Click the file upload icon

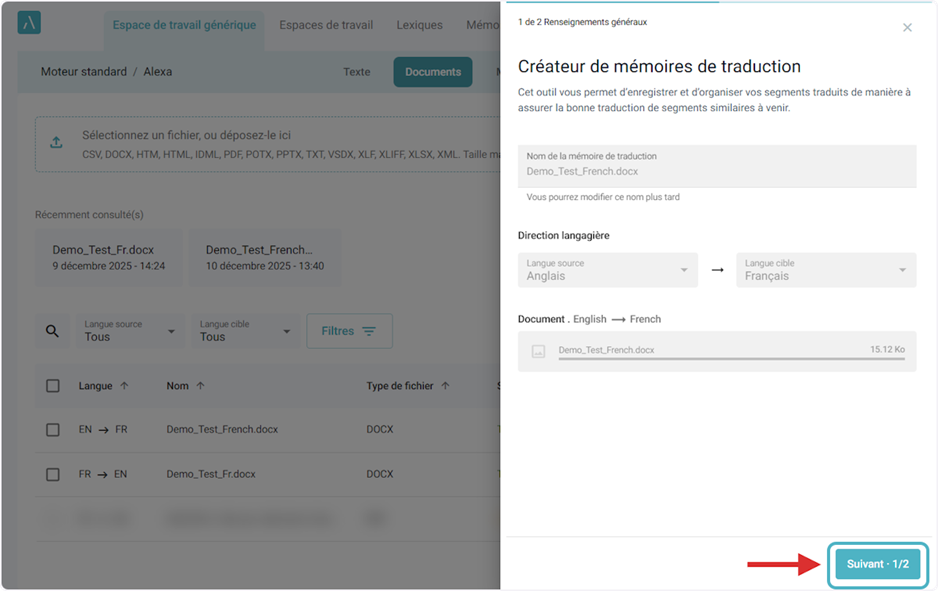tap(56, 142)
